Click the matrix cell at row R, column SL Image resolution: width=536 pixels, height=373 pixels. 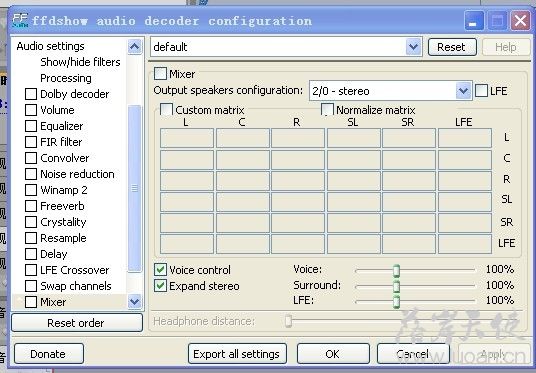click(354, 181)
